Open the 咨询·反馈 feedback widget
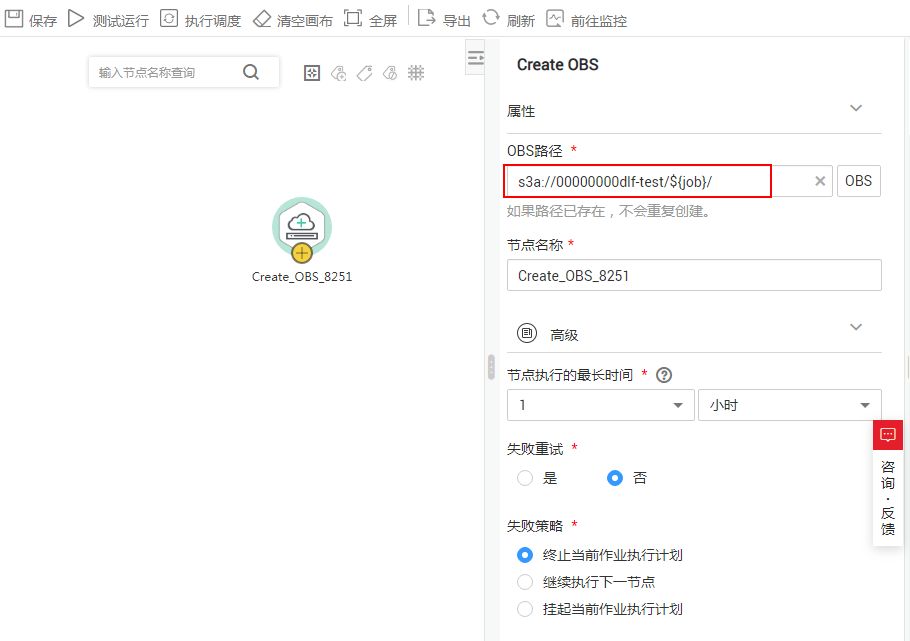This screenshot has height=641, width=910. coord(888,485)
